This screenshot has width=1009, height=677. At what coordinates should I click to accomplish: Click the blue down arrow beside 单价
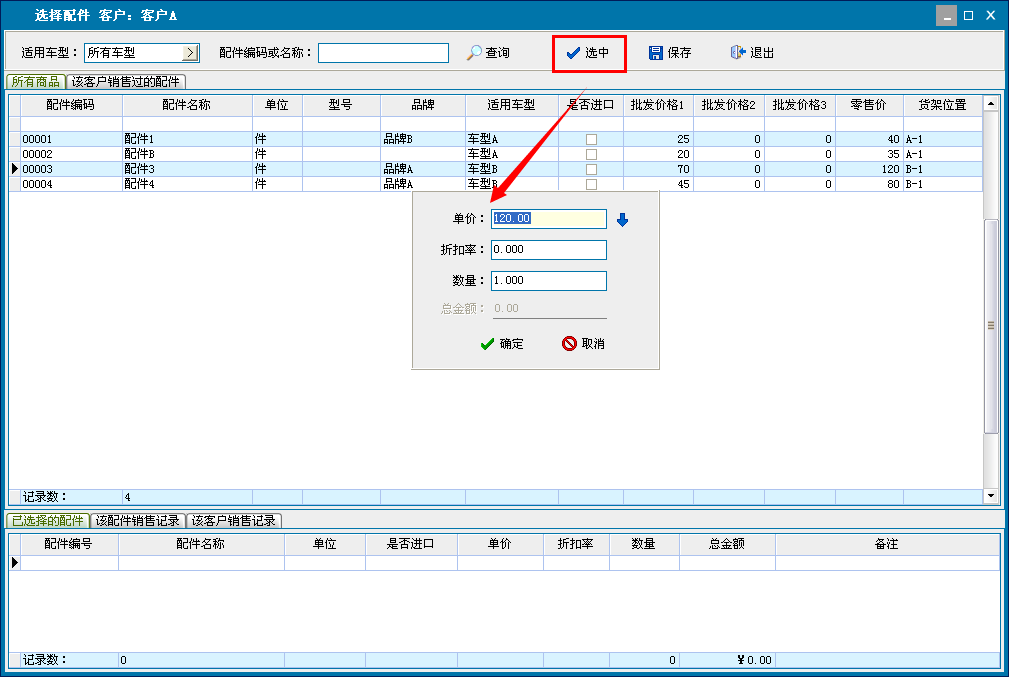tap(622, 220)
